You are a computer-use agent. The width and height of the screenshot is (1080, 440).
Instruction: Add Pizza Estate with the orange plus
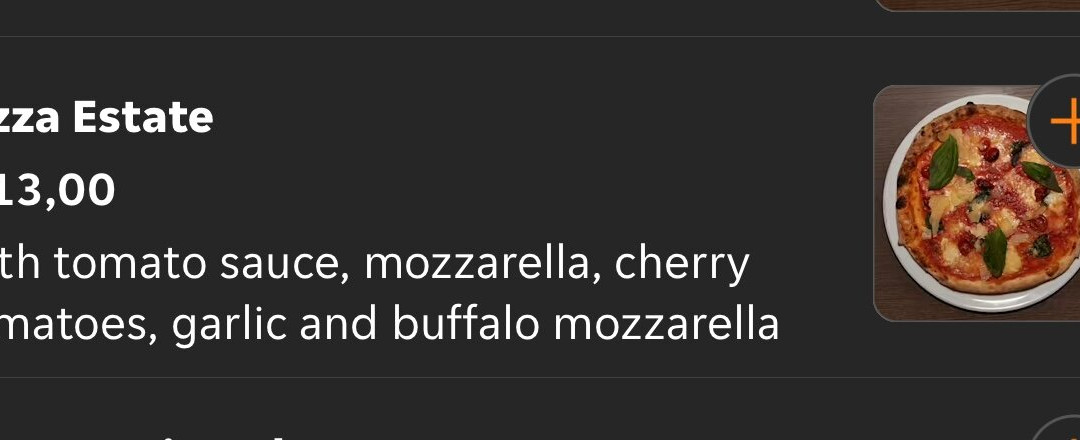[1063, 122]
